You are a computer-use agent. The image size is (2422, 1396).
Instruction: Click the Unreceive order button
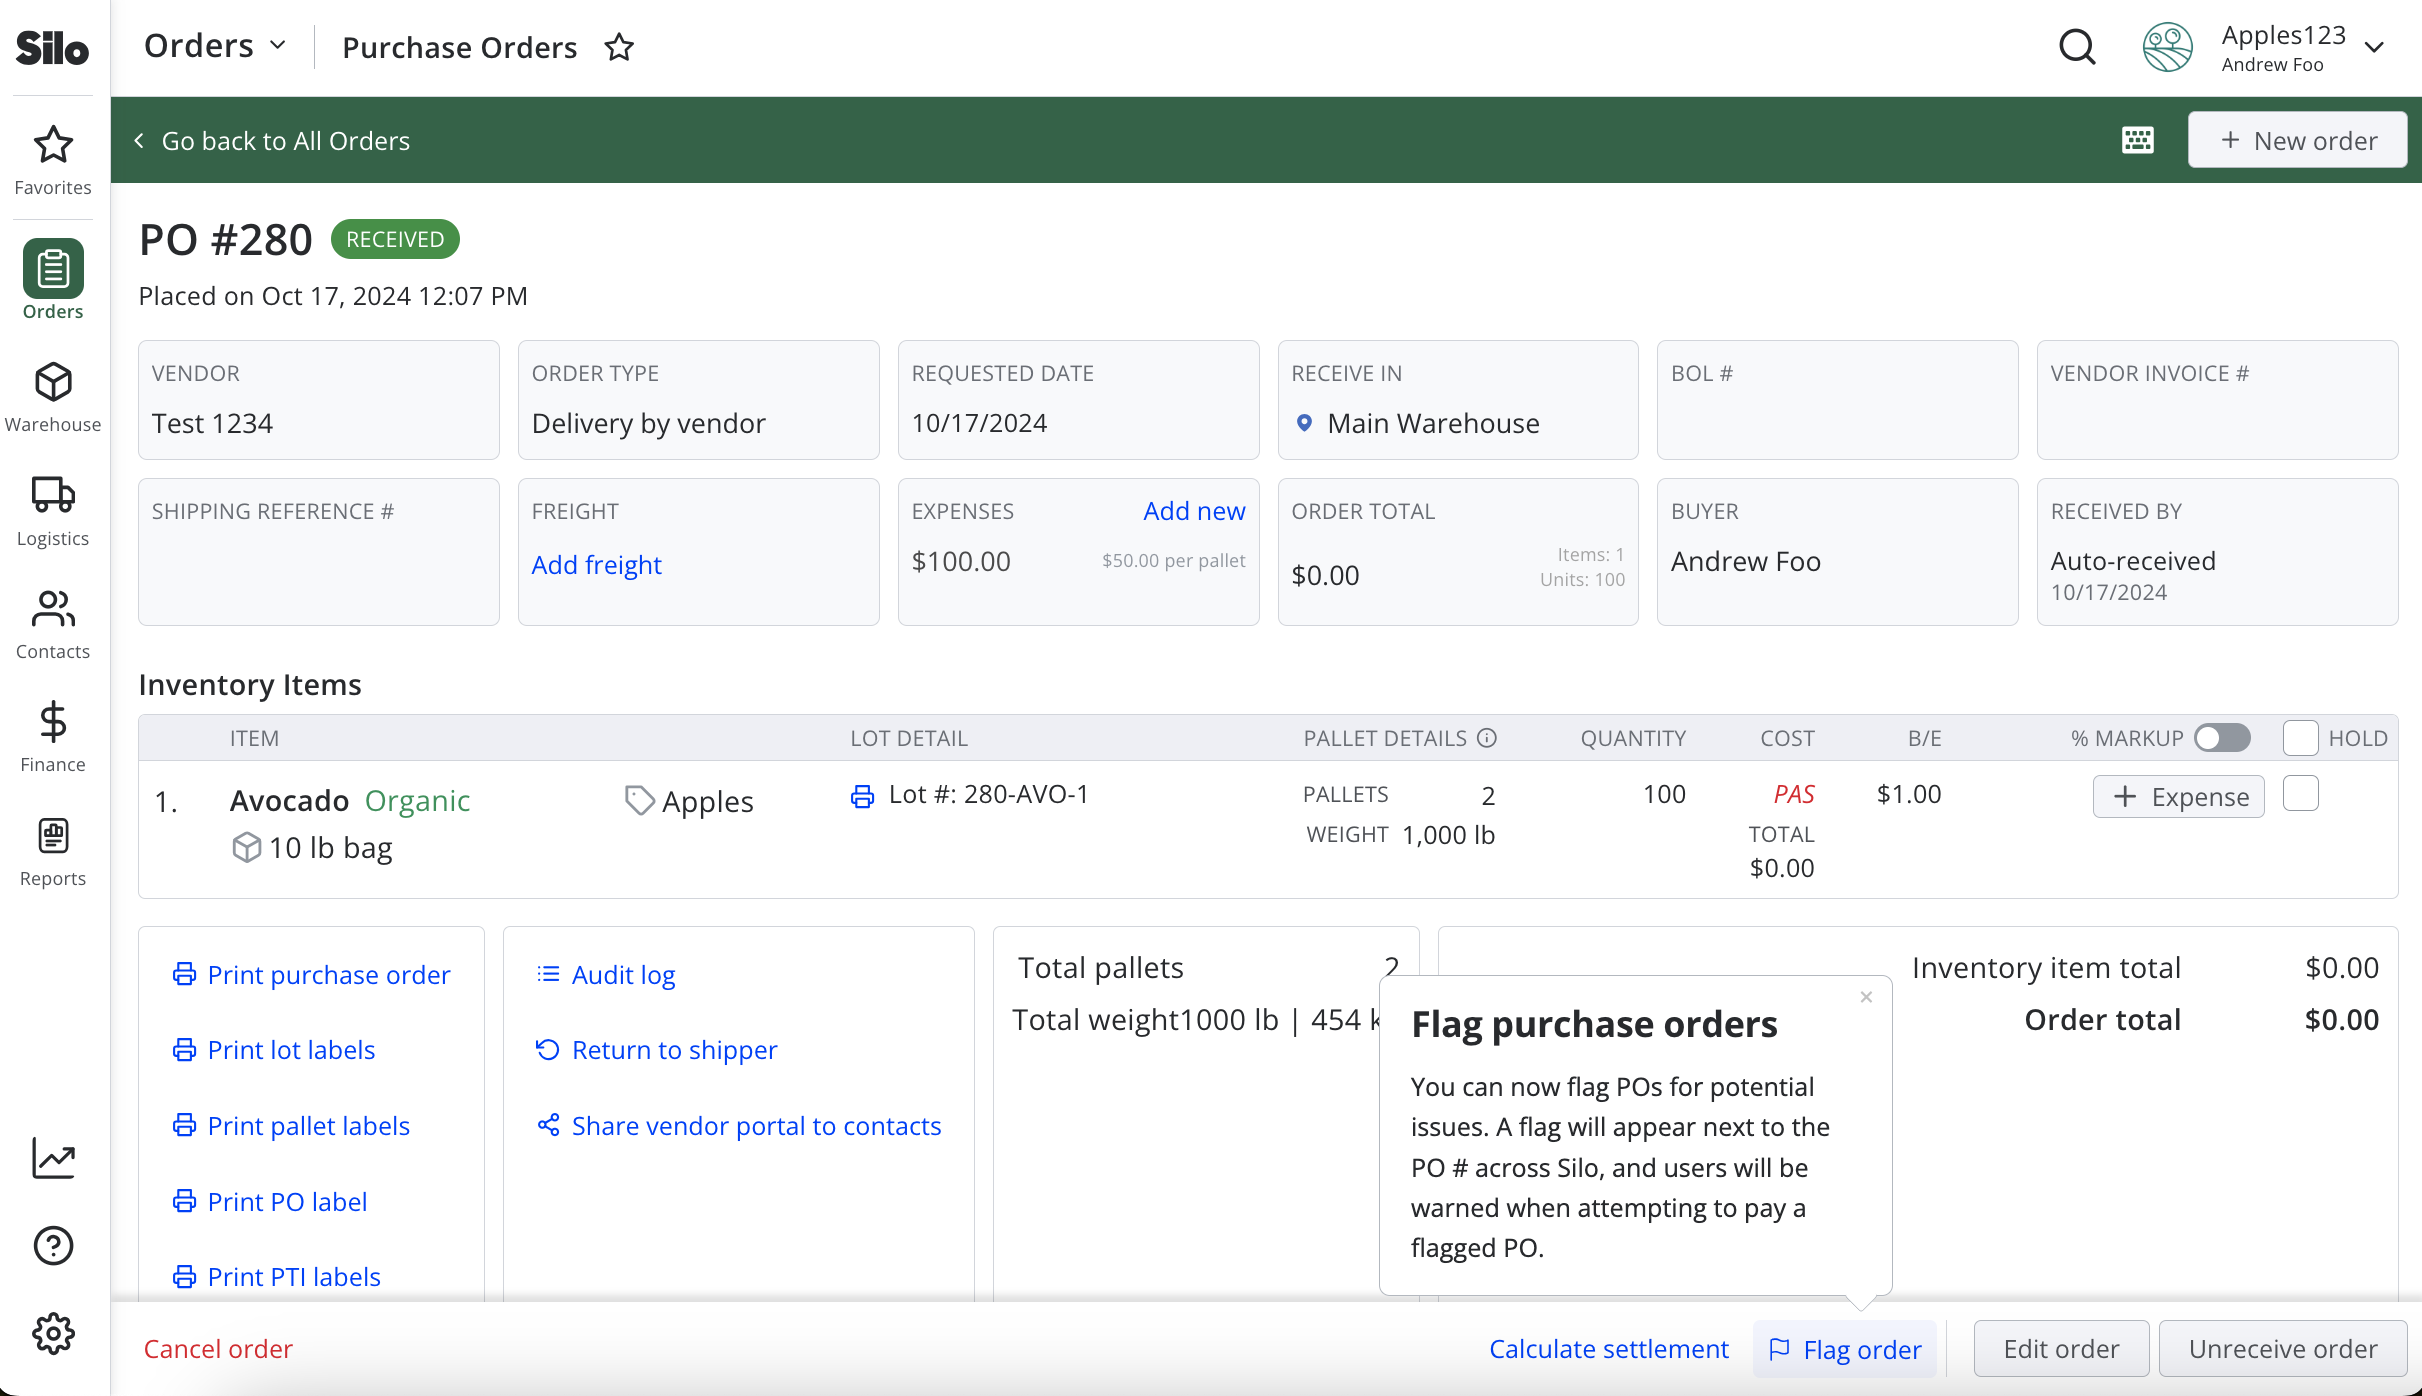(2283, 1349)
